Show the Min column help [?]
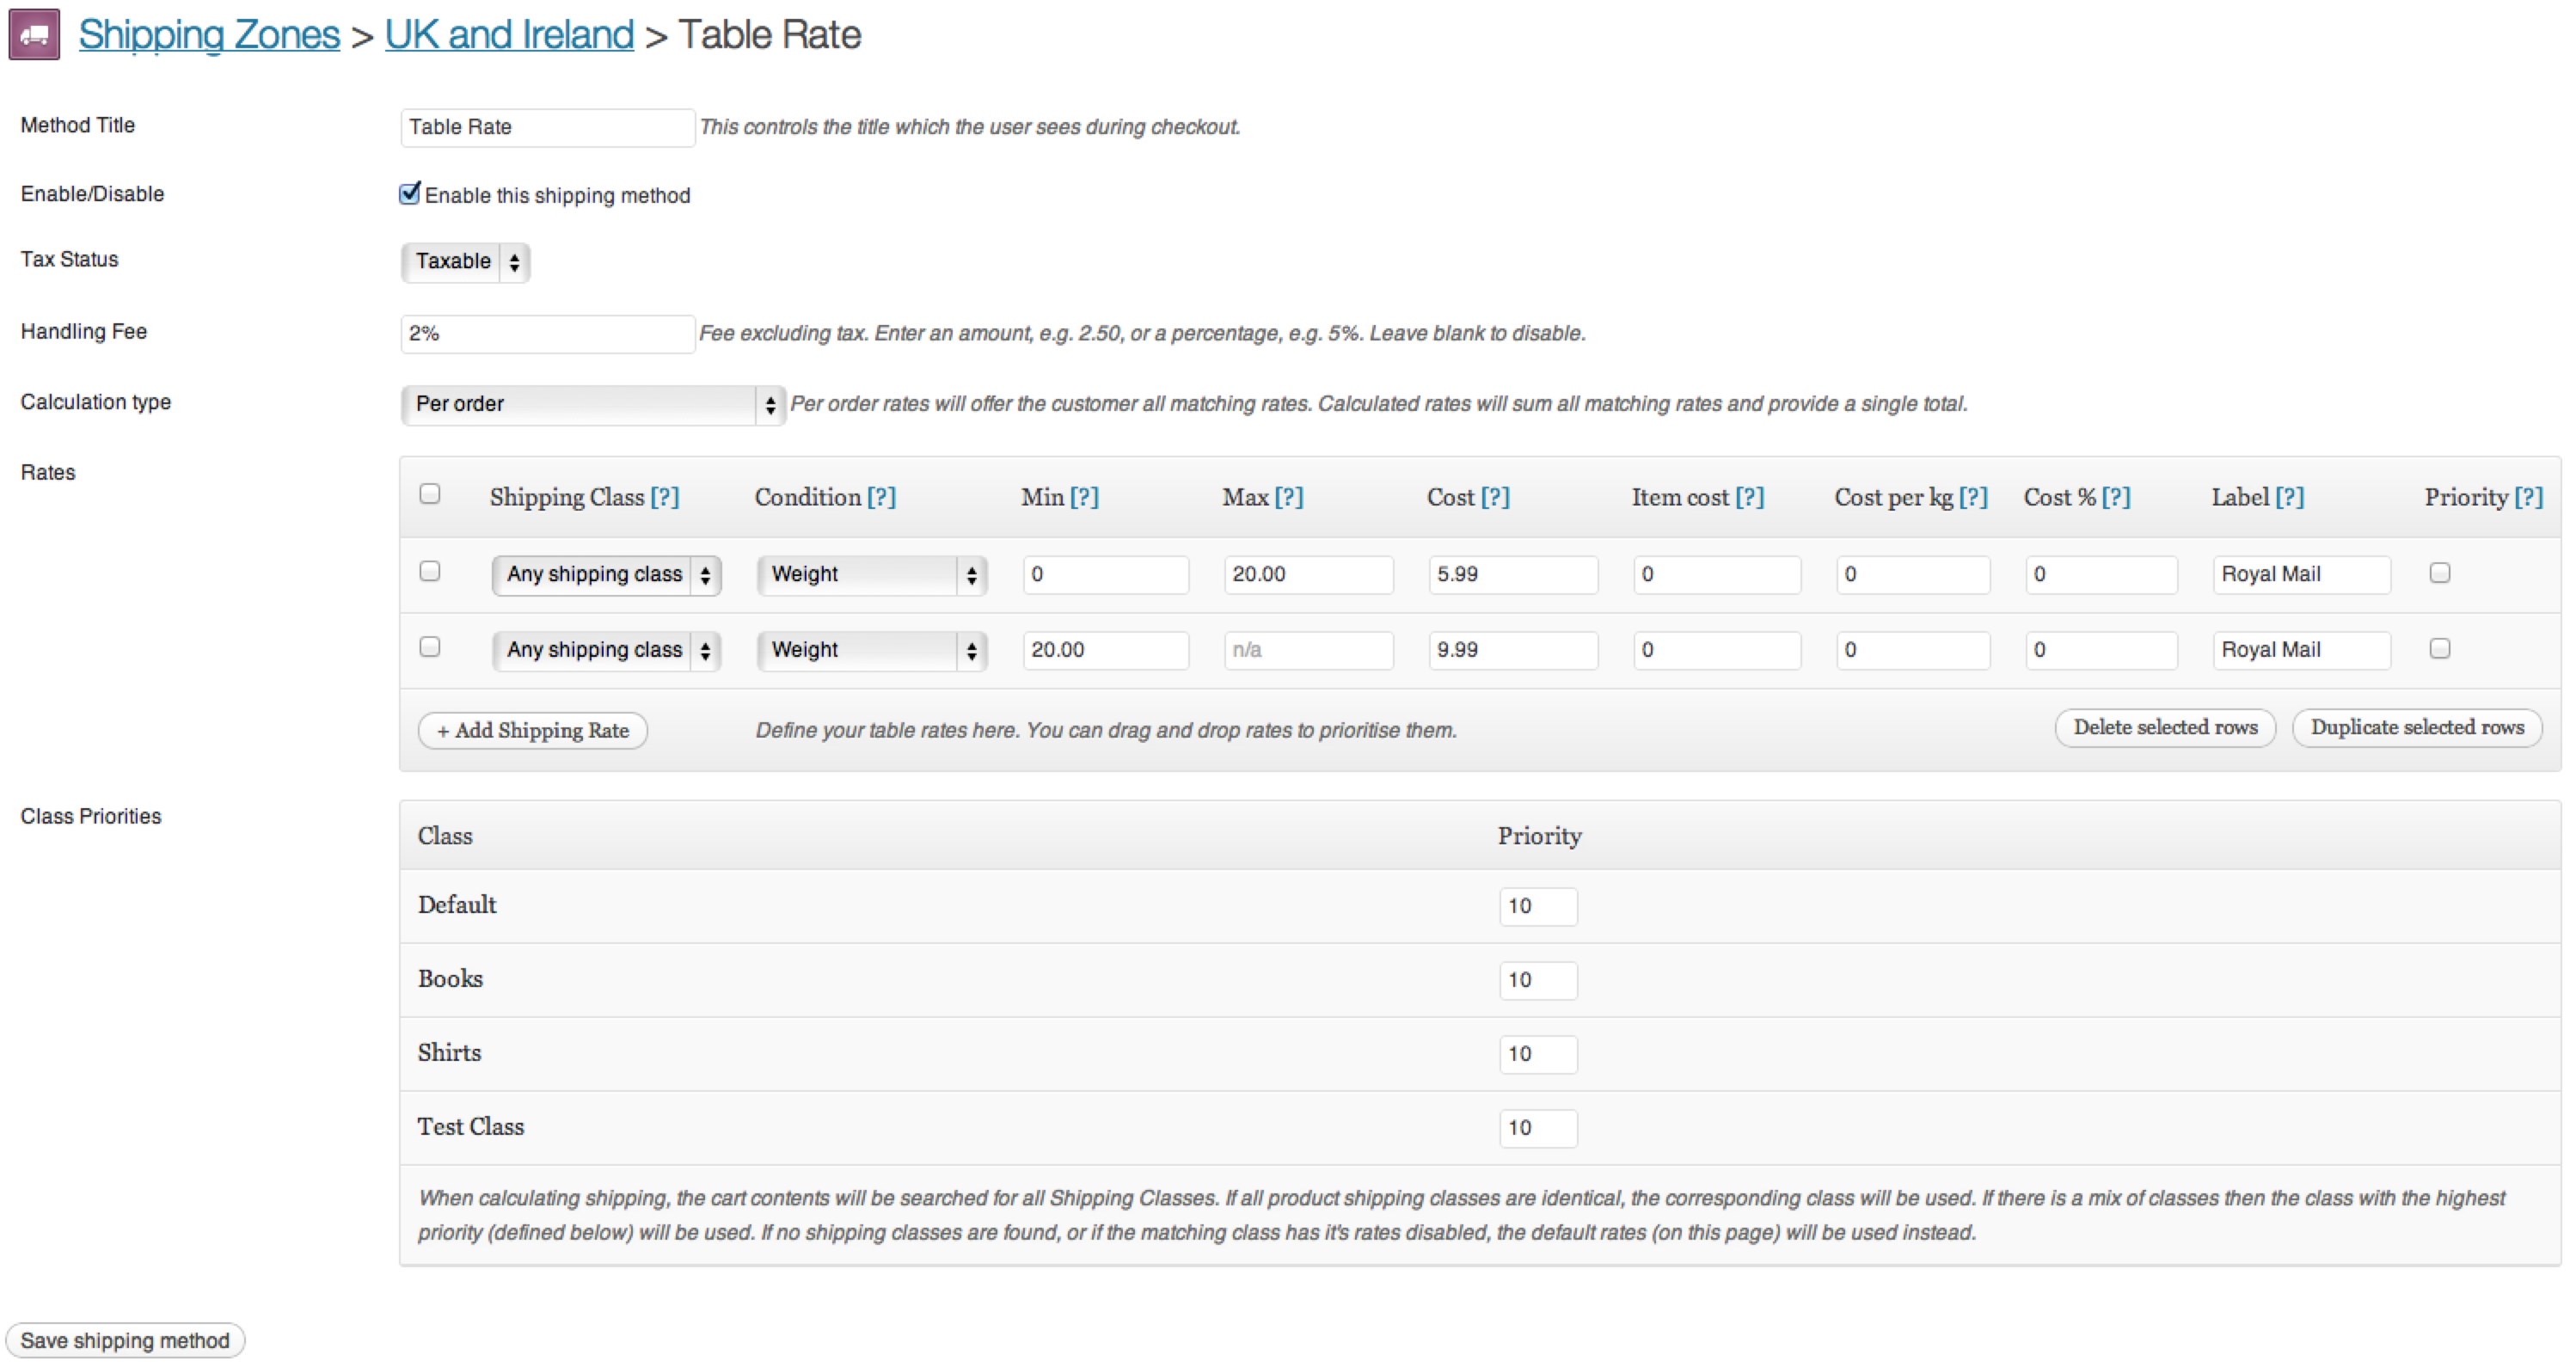 point(1084,497)
